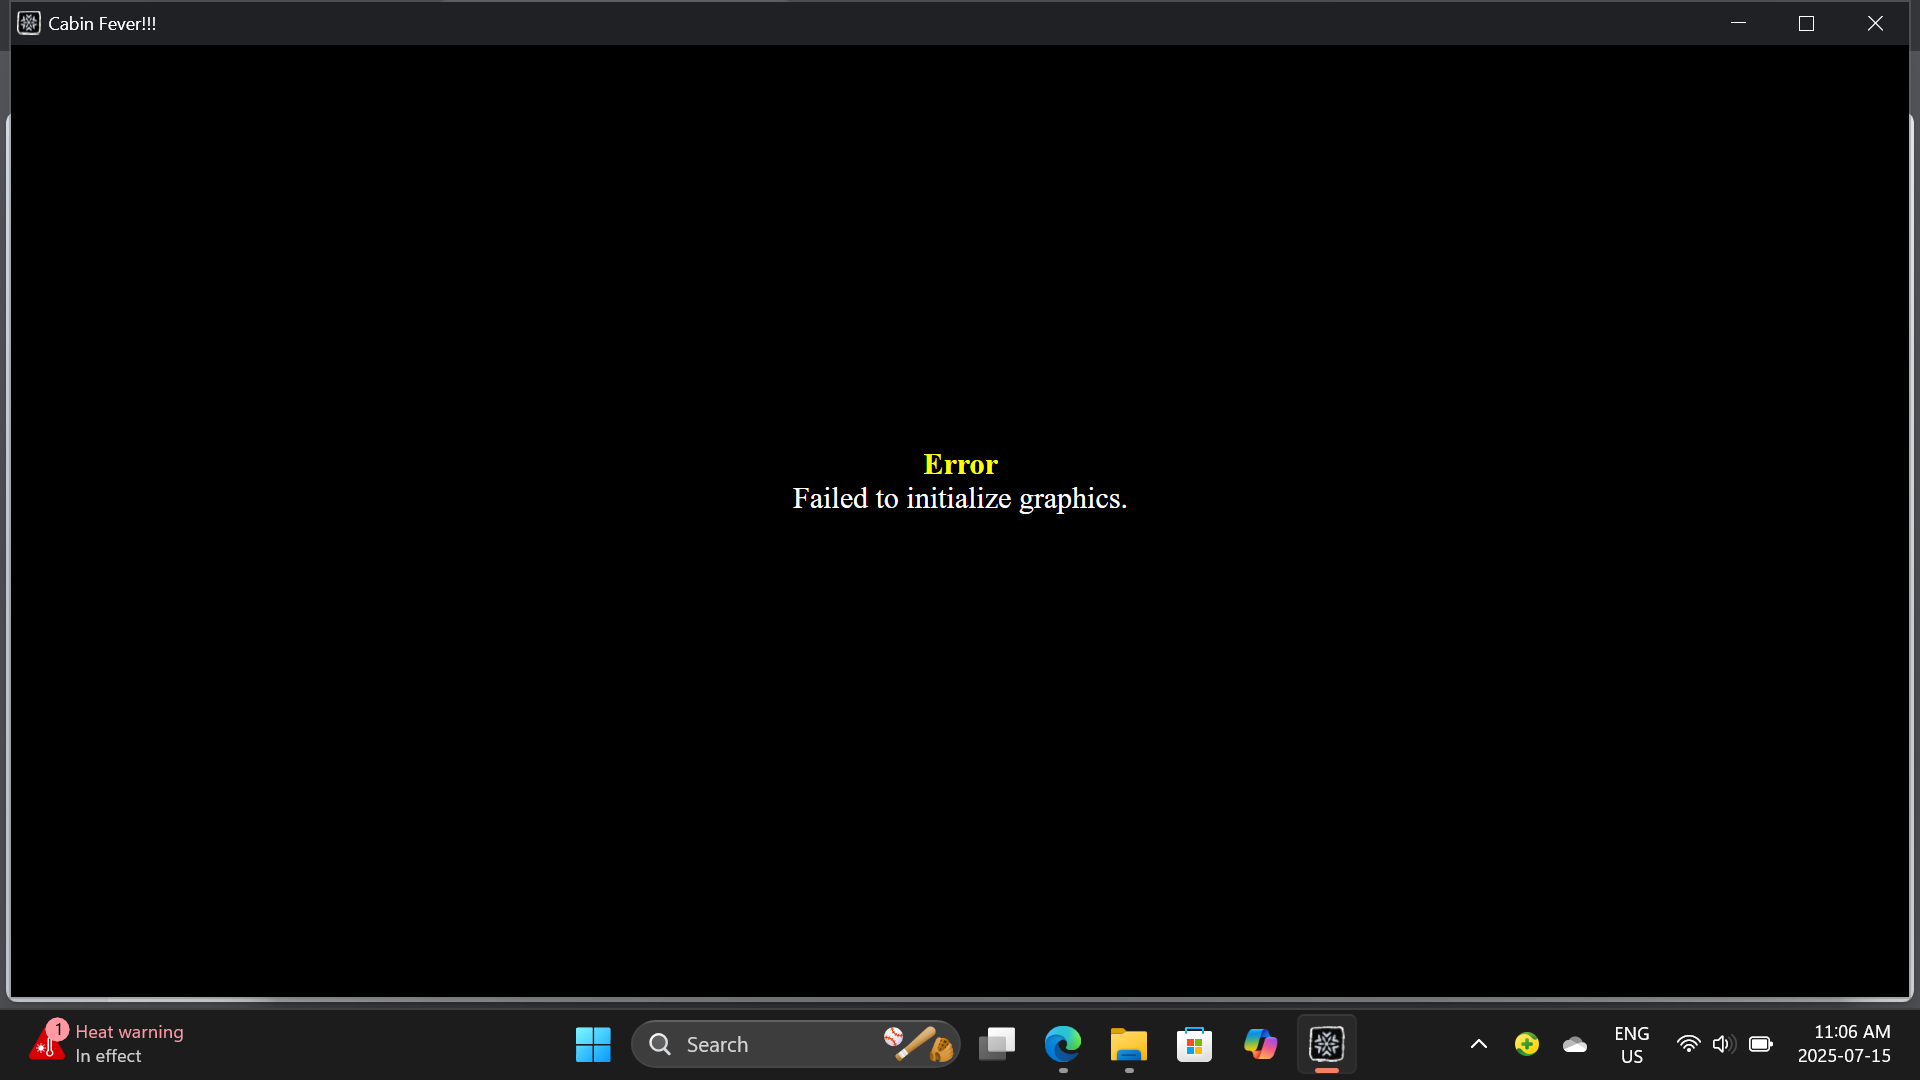The width and height of the screenshot is (1920, 1080).
Task: Click the "Failed to initialize graphics." message
Action: (x=960, y=498)
